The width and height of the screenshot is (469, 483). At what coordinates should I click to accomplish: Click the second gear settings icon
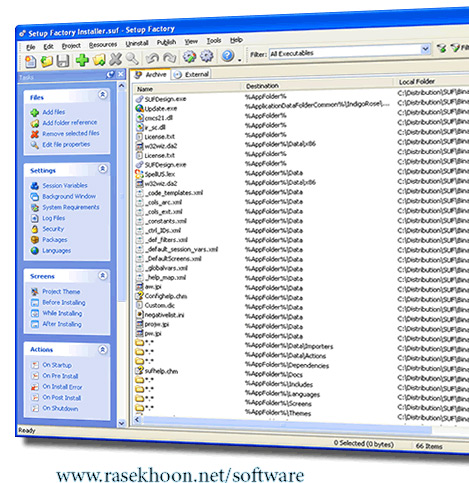click(207, 56)
